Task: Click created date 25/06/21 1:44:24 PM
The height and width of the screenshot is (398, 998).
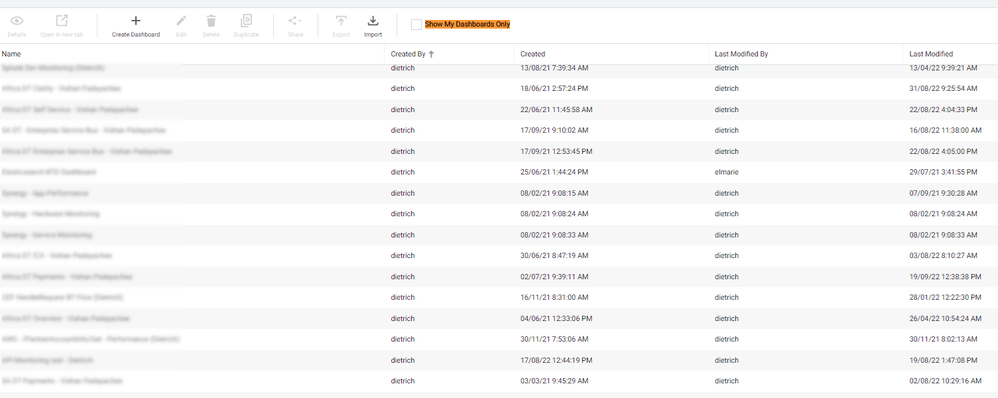Action: 554,172
